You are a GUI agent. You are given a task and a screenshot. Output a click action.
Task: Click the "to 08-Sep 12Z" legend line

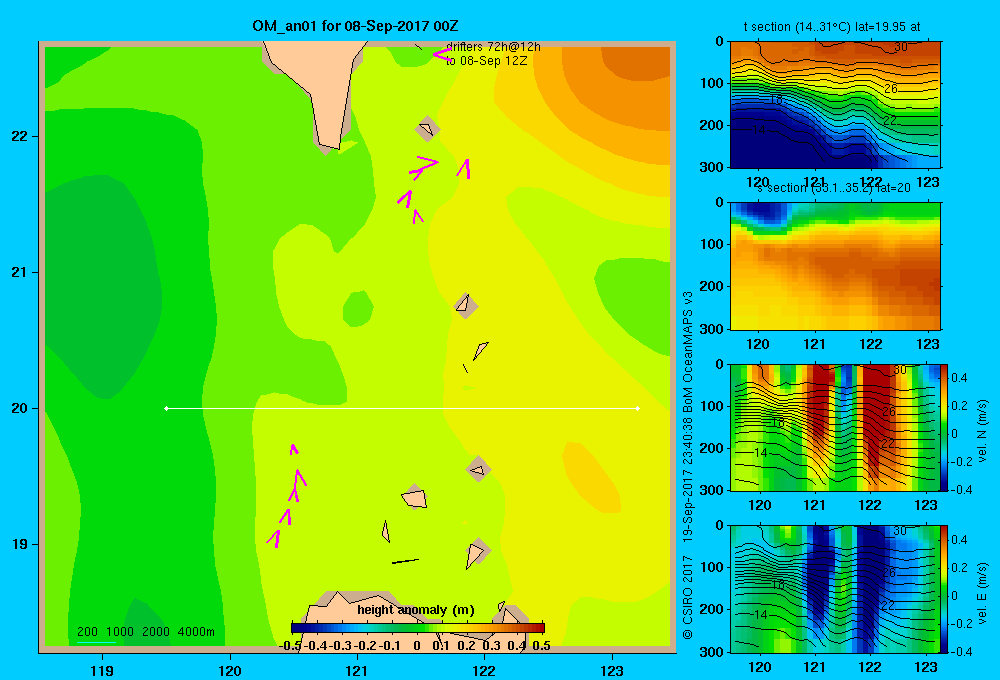pyautogui.click(x=487, y=61)
